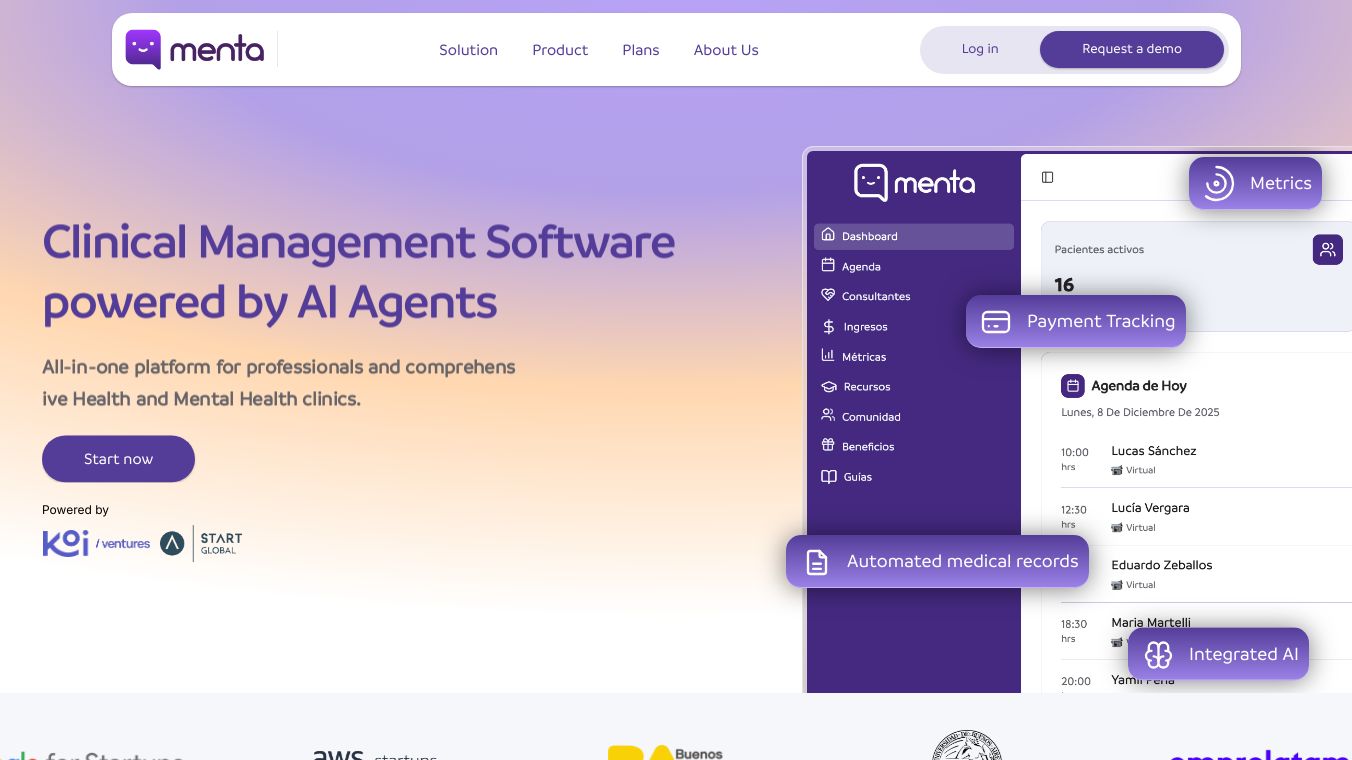Screen dimensions: 1352x760
Task: Click the Ingresos dollar icon
Action: (828, 326)
